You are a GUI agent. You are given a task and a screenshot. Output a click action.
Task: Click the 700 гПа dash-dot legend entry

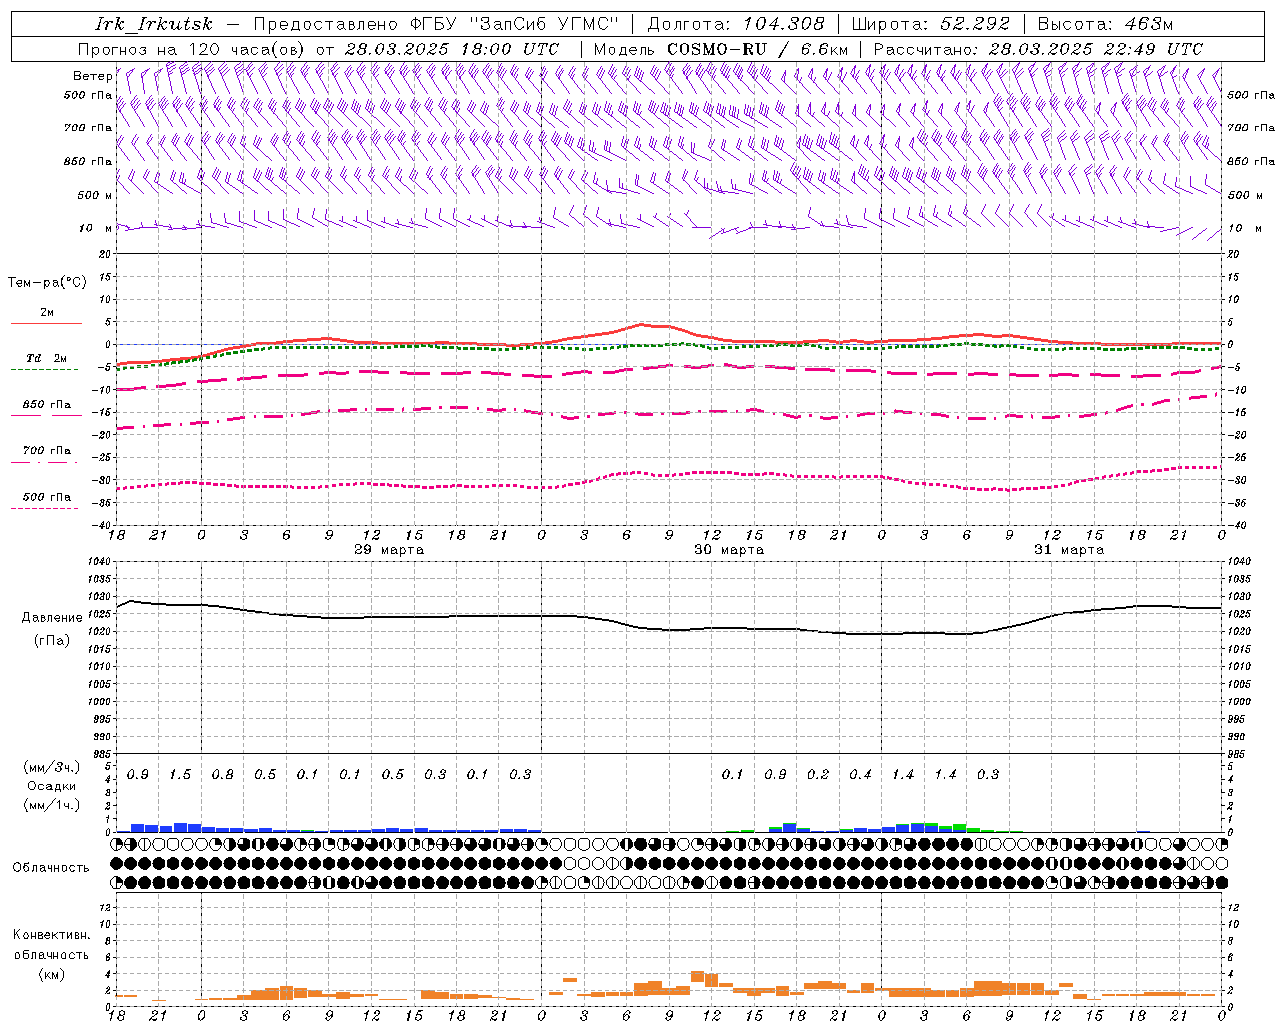(x=46, y=451)
